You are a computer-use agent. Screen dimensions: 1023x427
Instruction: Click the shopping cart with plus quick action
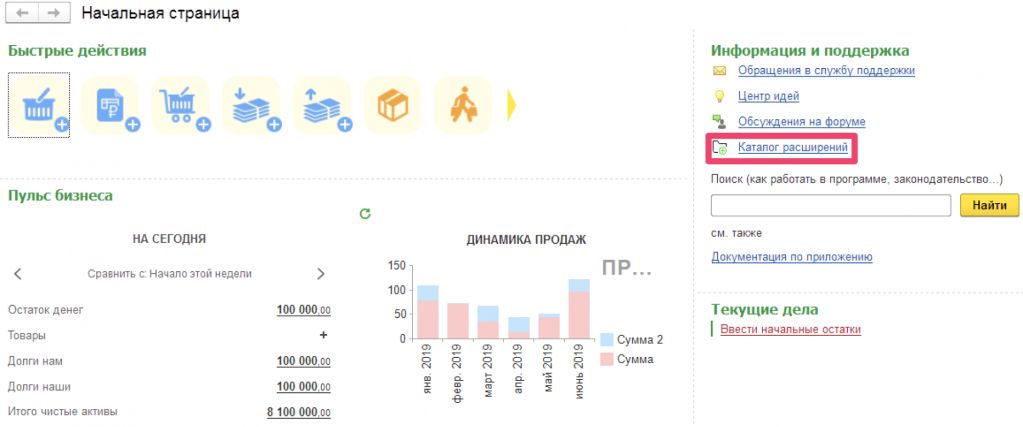tap(181, 105)
